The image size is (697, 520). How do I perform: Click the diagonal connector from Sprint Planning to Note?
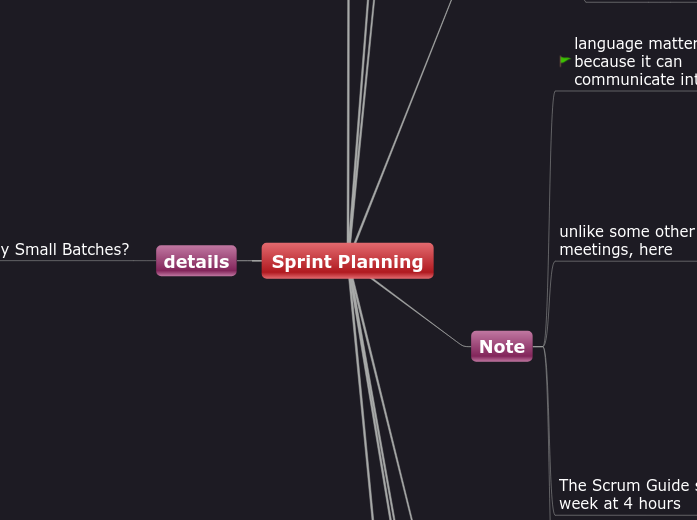pos(420,312)
